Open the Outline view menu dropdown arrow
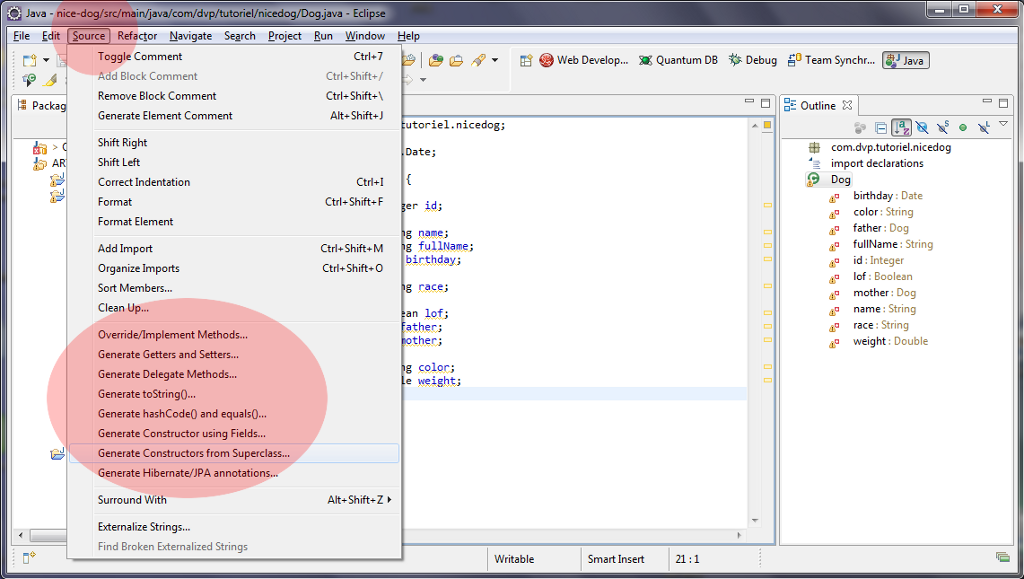 click(1004, 125)
